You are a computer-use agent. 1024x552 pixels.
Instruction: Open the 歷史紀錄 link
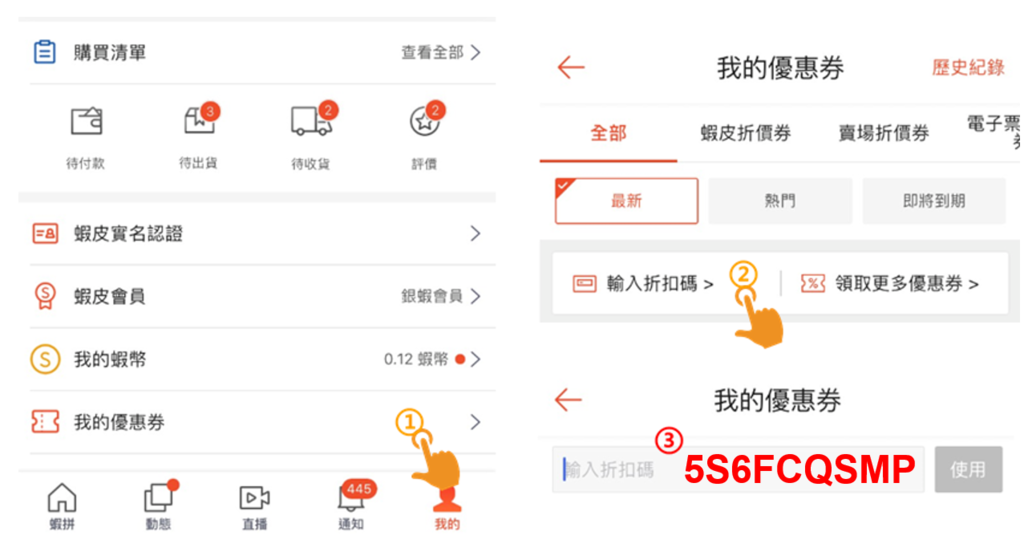[x=968, y=67]
